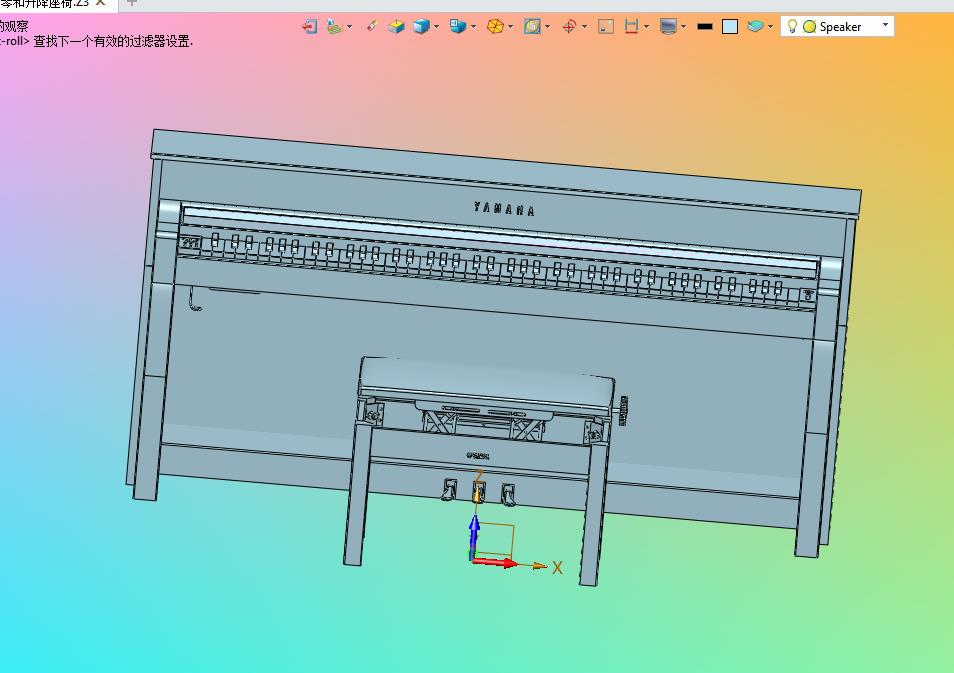Click the eraser icon in the toolbar

pyautogui.click(x=372, y=26)
